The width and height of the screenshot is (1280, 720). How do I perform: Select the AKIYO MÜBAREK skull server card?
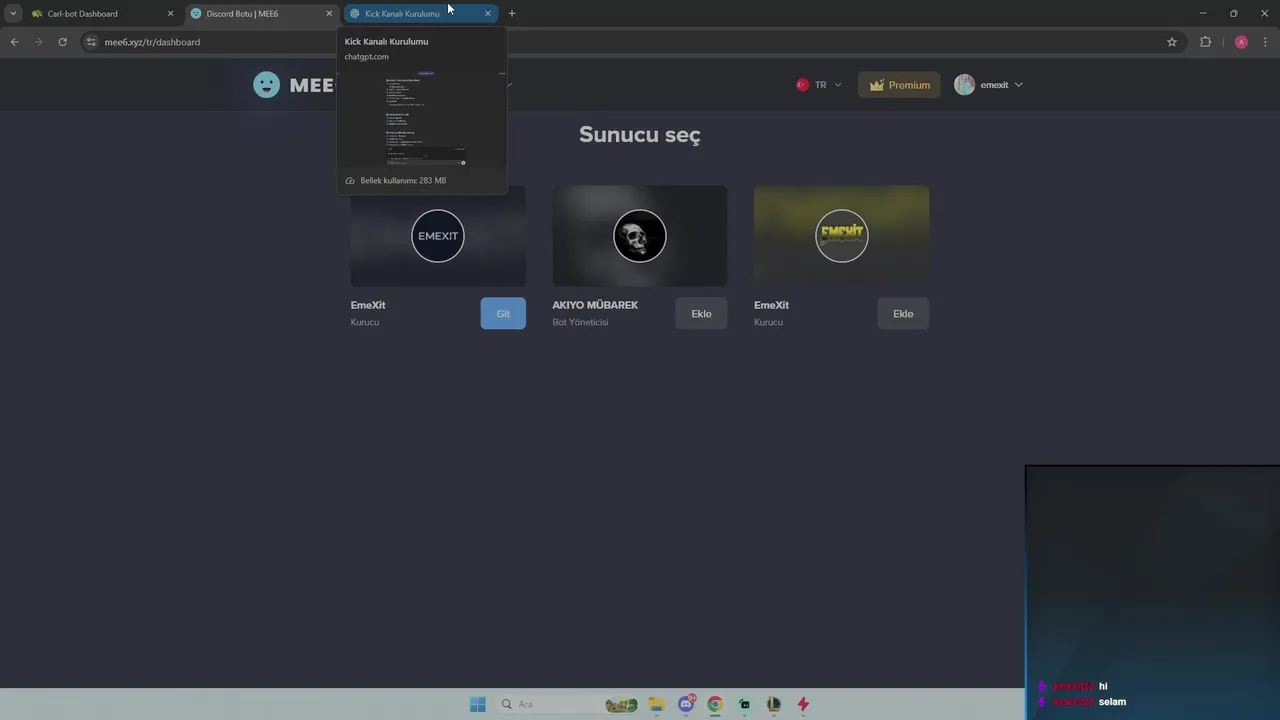pos(640,236)
